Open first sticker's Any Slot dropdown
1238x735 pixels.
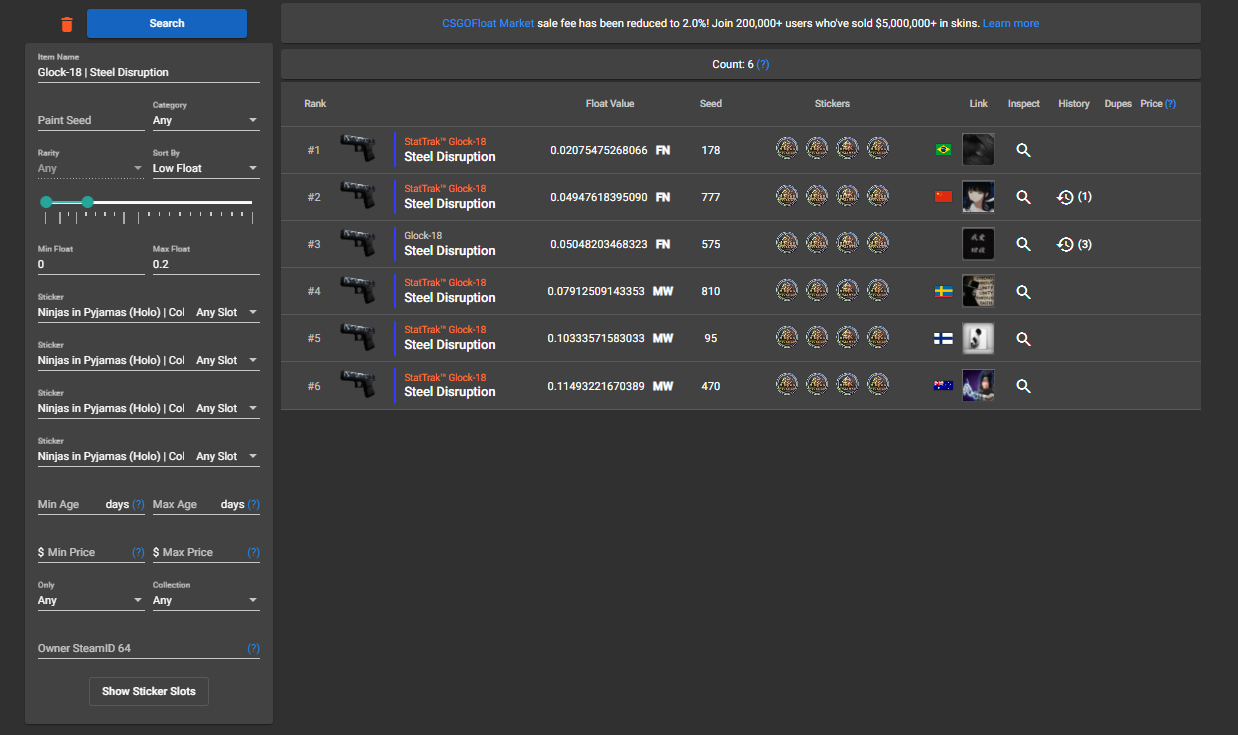click(x=226, y=312)
